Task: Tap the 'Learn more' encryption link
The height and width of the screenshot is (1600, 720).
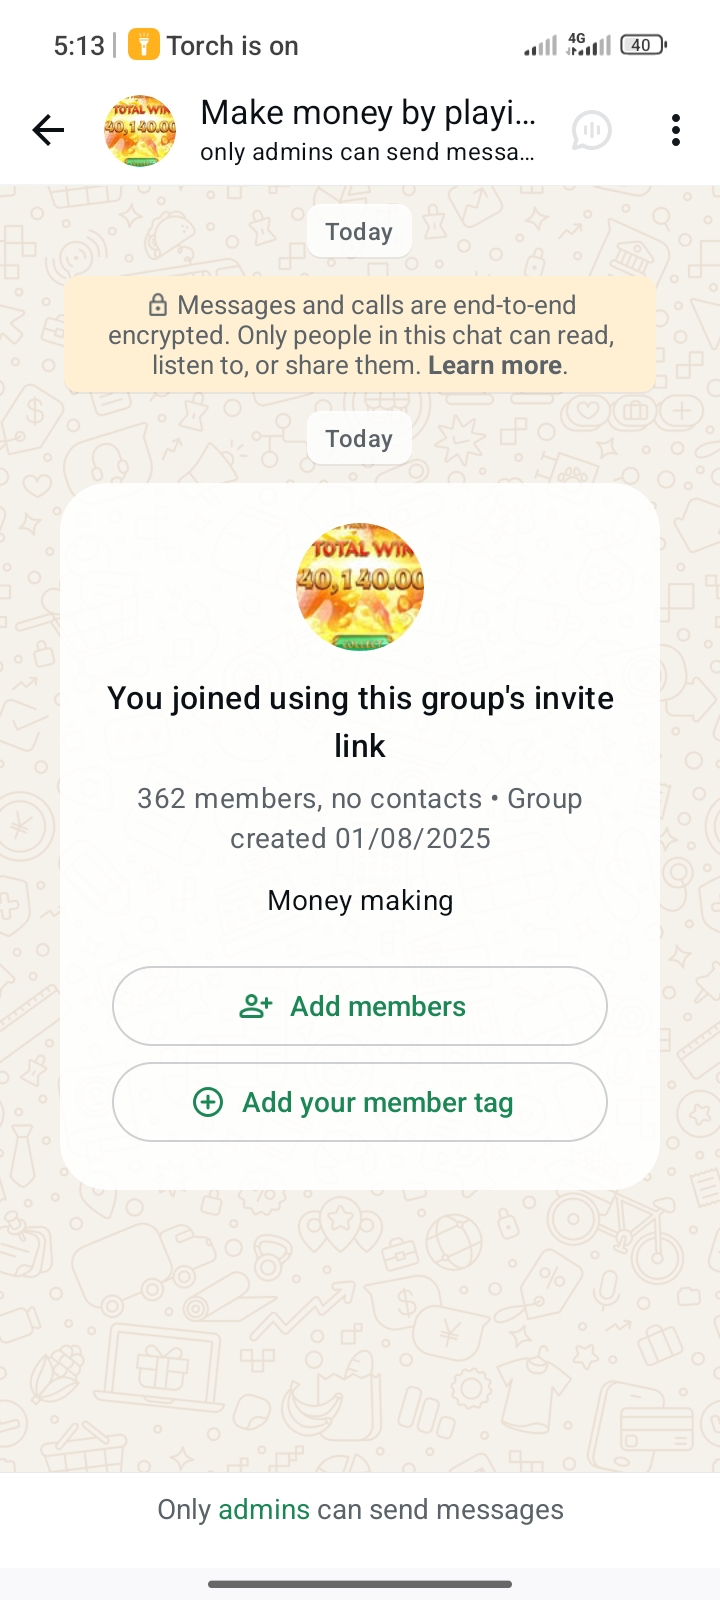Action: (x=495, y=365)
